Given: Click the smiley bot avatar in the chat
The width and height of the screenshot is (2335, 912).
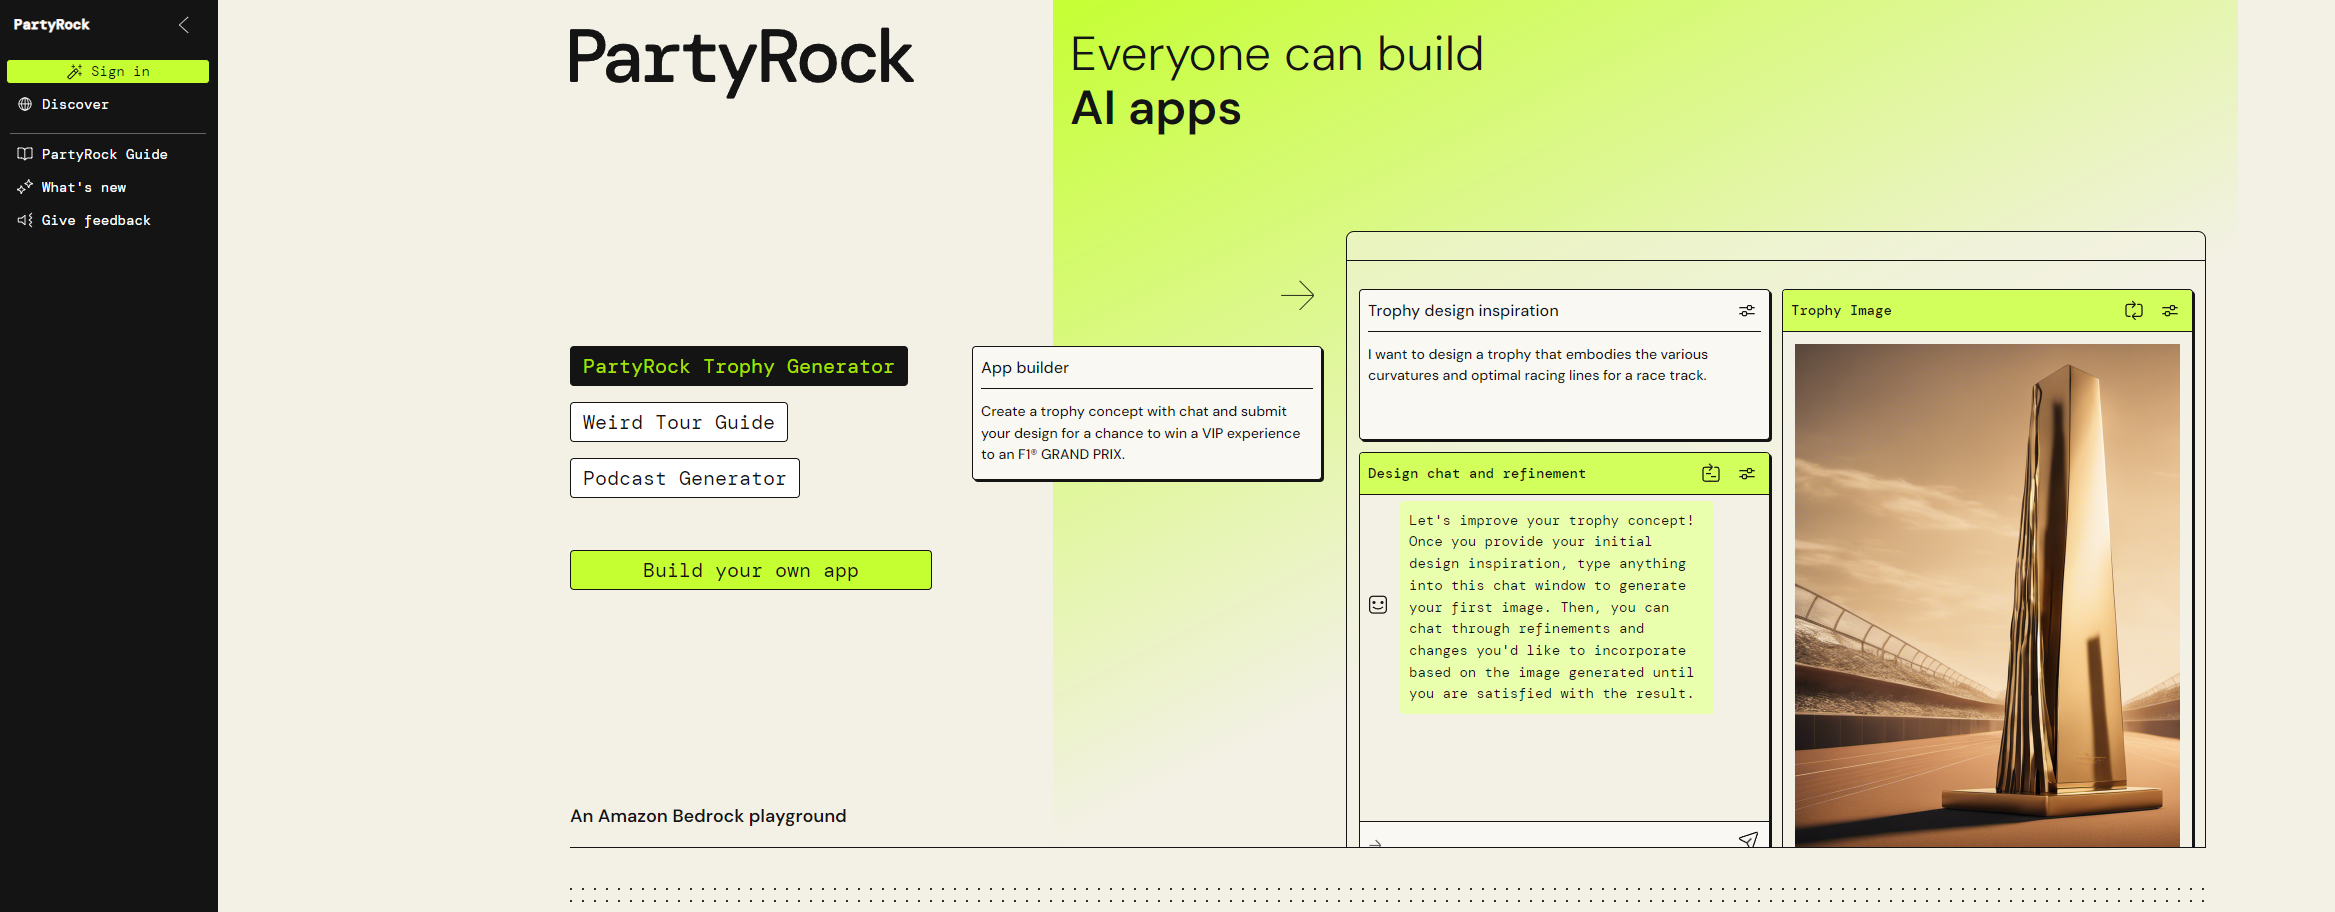Looking at the screenshot, I should (x=1378, y=605).
